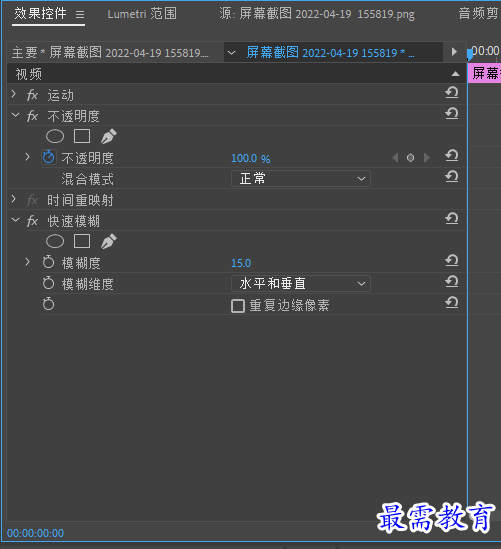This screenshot has height=549, width=501.
Task: Create 4-point polygon mask under 不透明度
Action: (x=82, y=136)
